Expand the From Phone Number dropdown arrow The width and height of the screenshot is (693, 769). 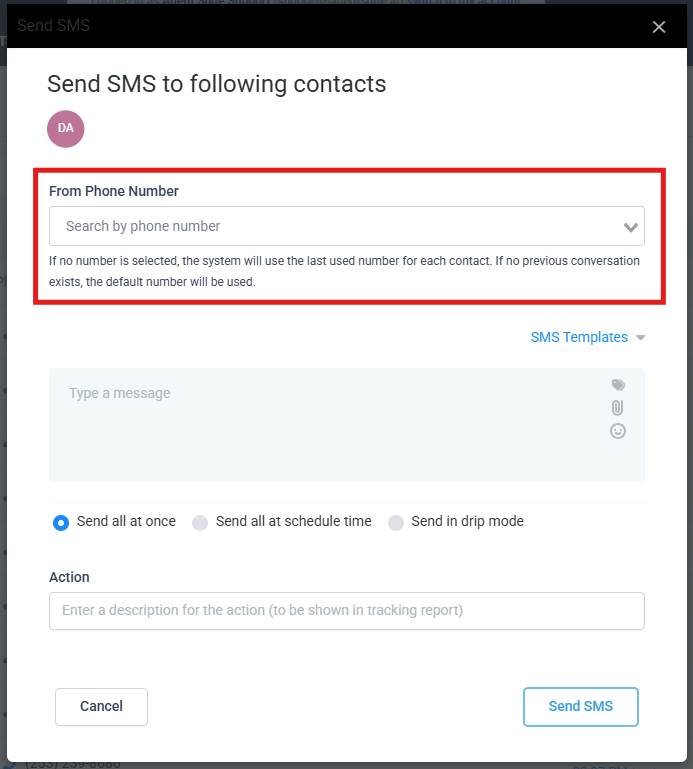[631, 227]
